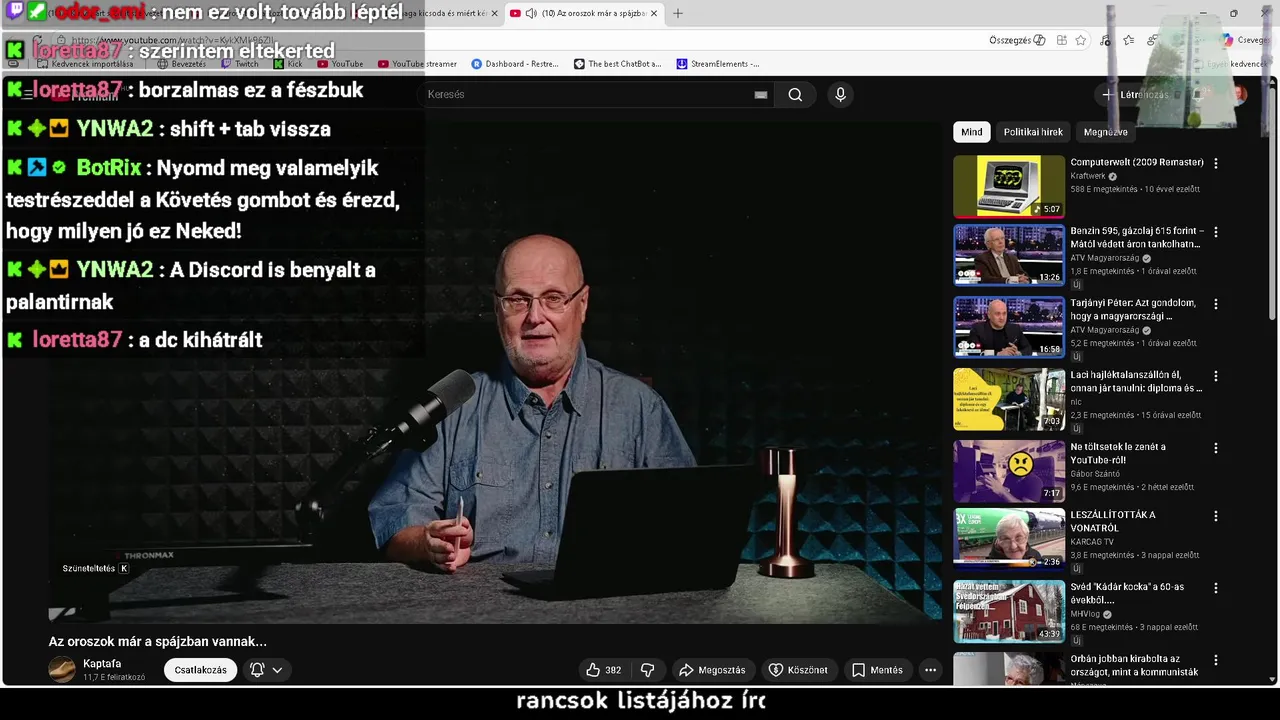Open options menu for Computerwelt video
This screenshot has height=720, width=1280.
(x=1216, y=163)
